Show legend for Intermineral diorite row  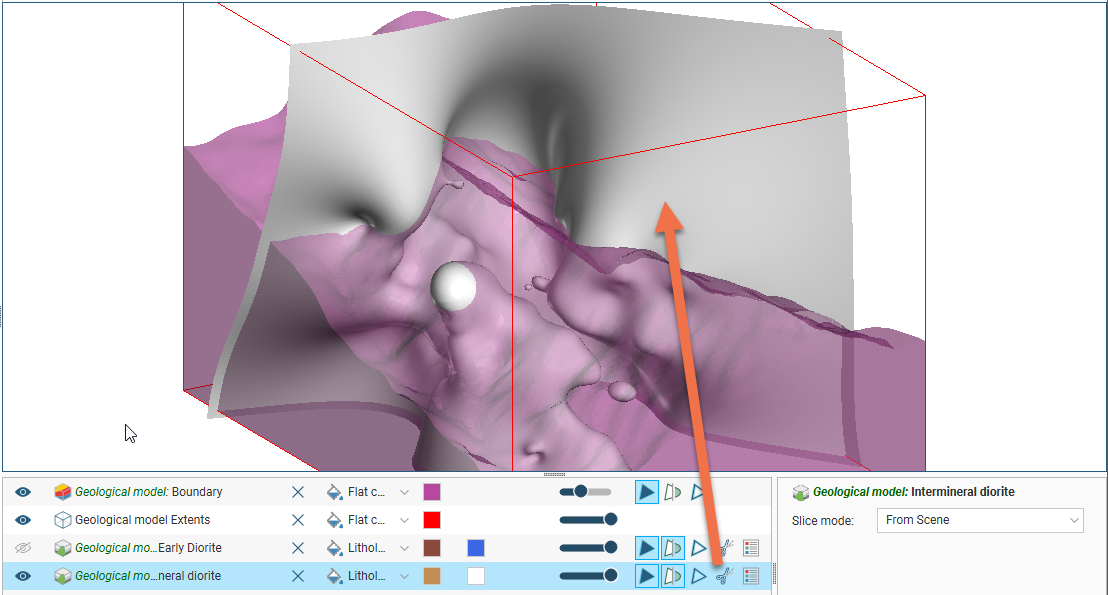tap(751, 576)
